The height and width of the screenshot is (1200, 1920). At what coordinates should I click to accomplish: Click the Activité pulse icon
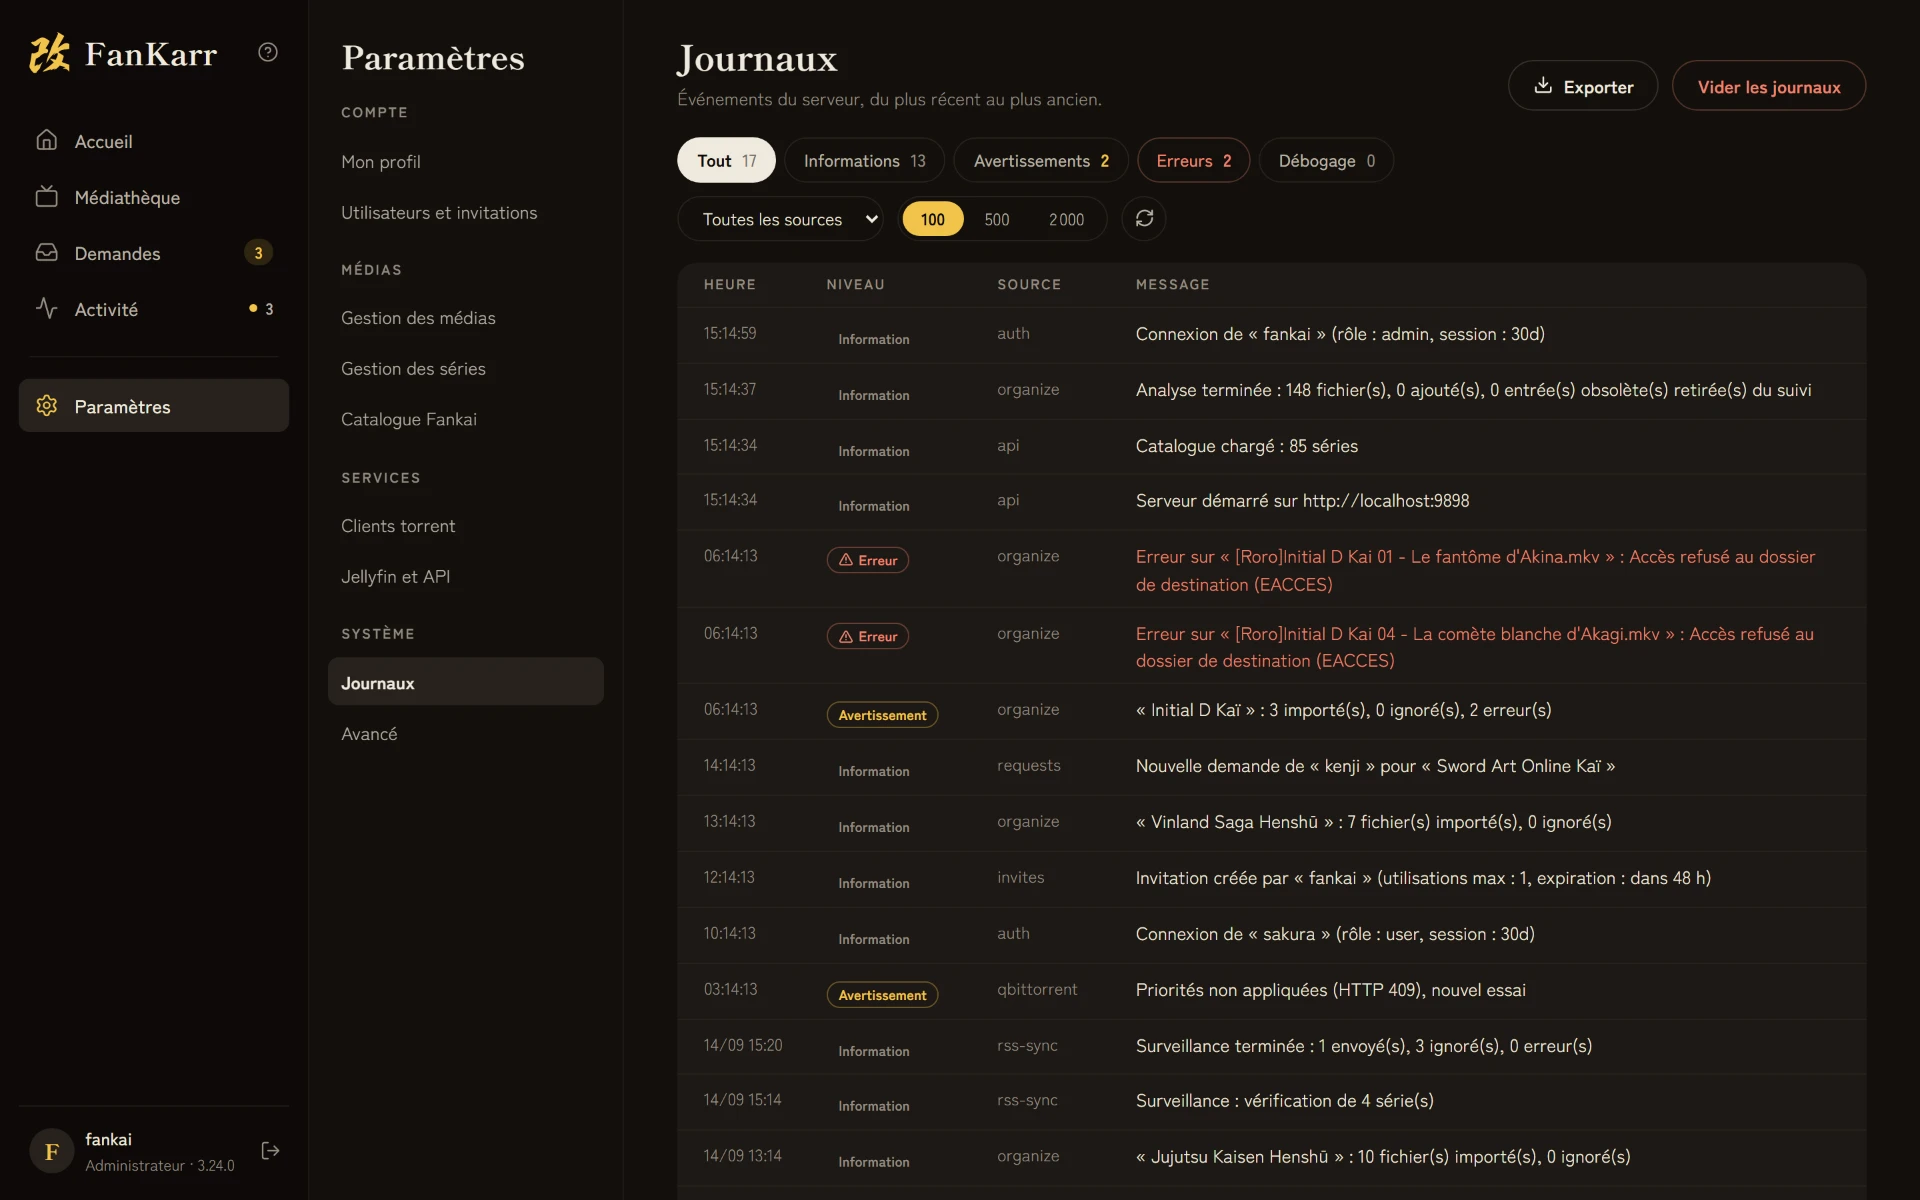[47, 308]
